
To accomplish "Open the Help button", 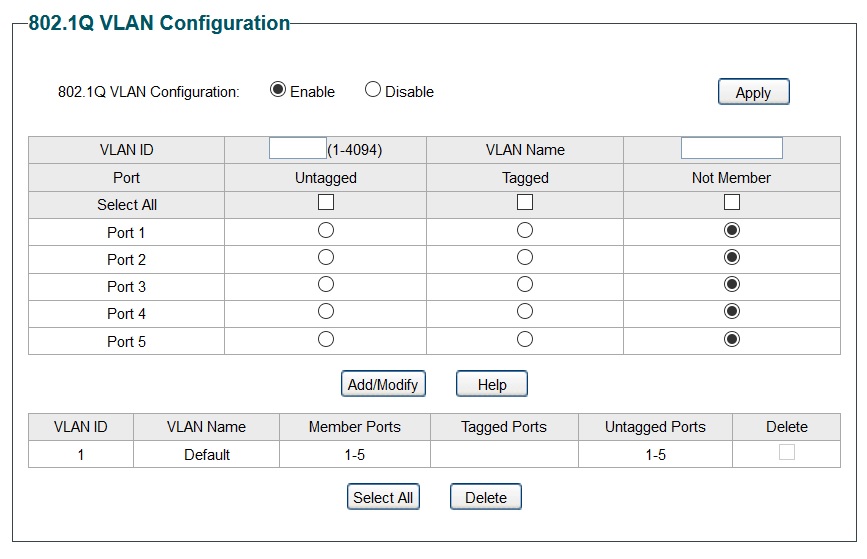I will [x=491, y=384].
